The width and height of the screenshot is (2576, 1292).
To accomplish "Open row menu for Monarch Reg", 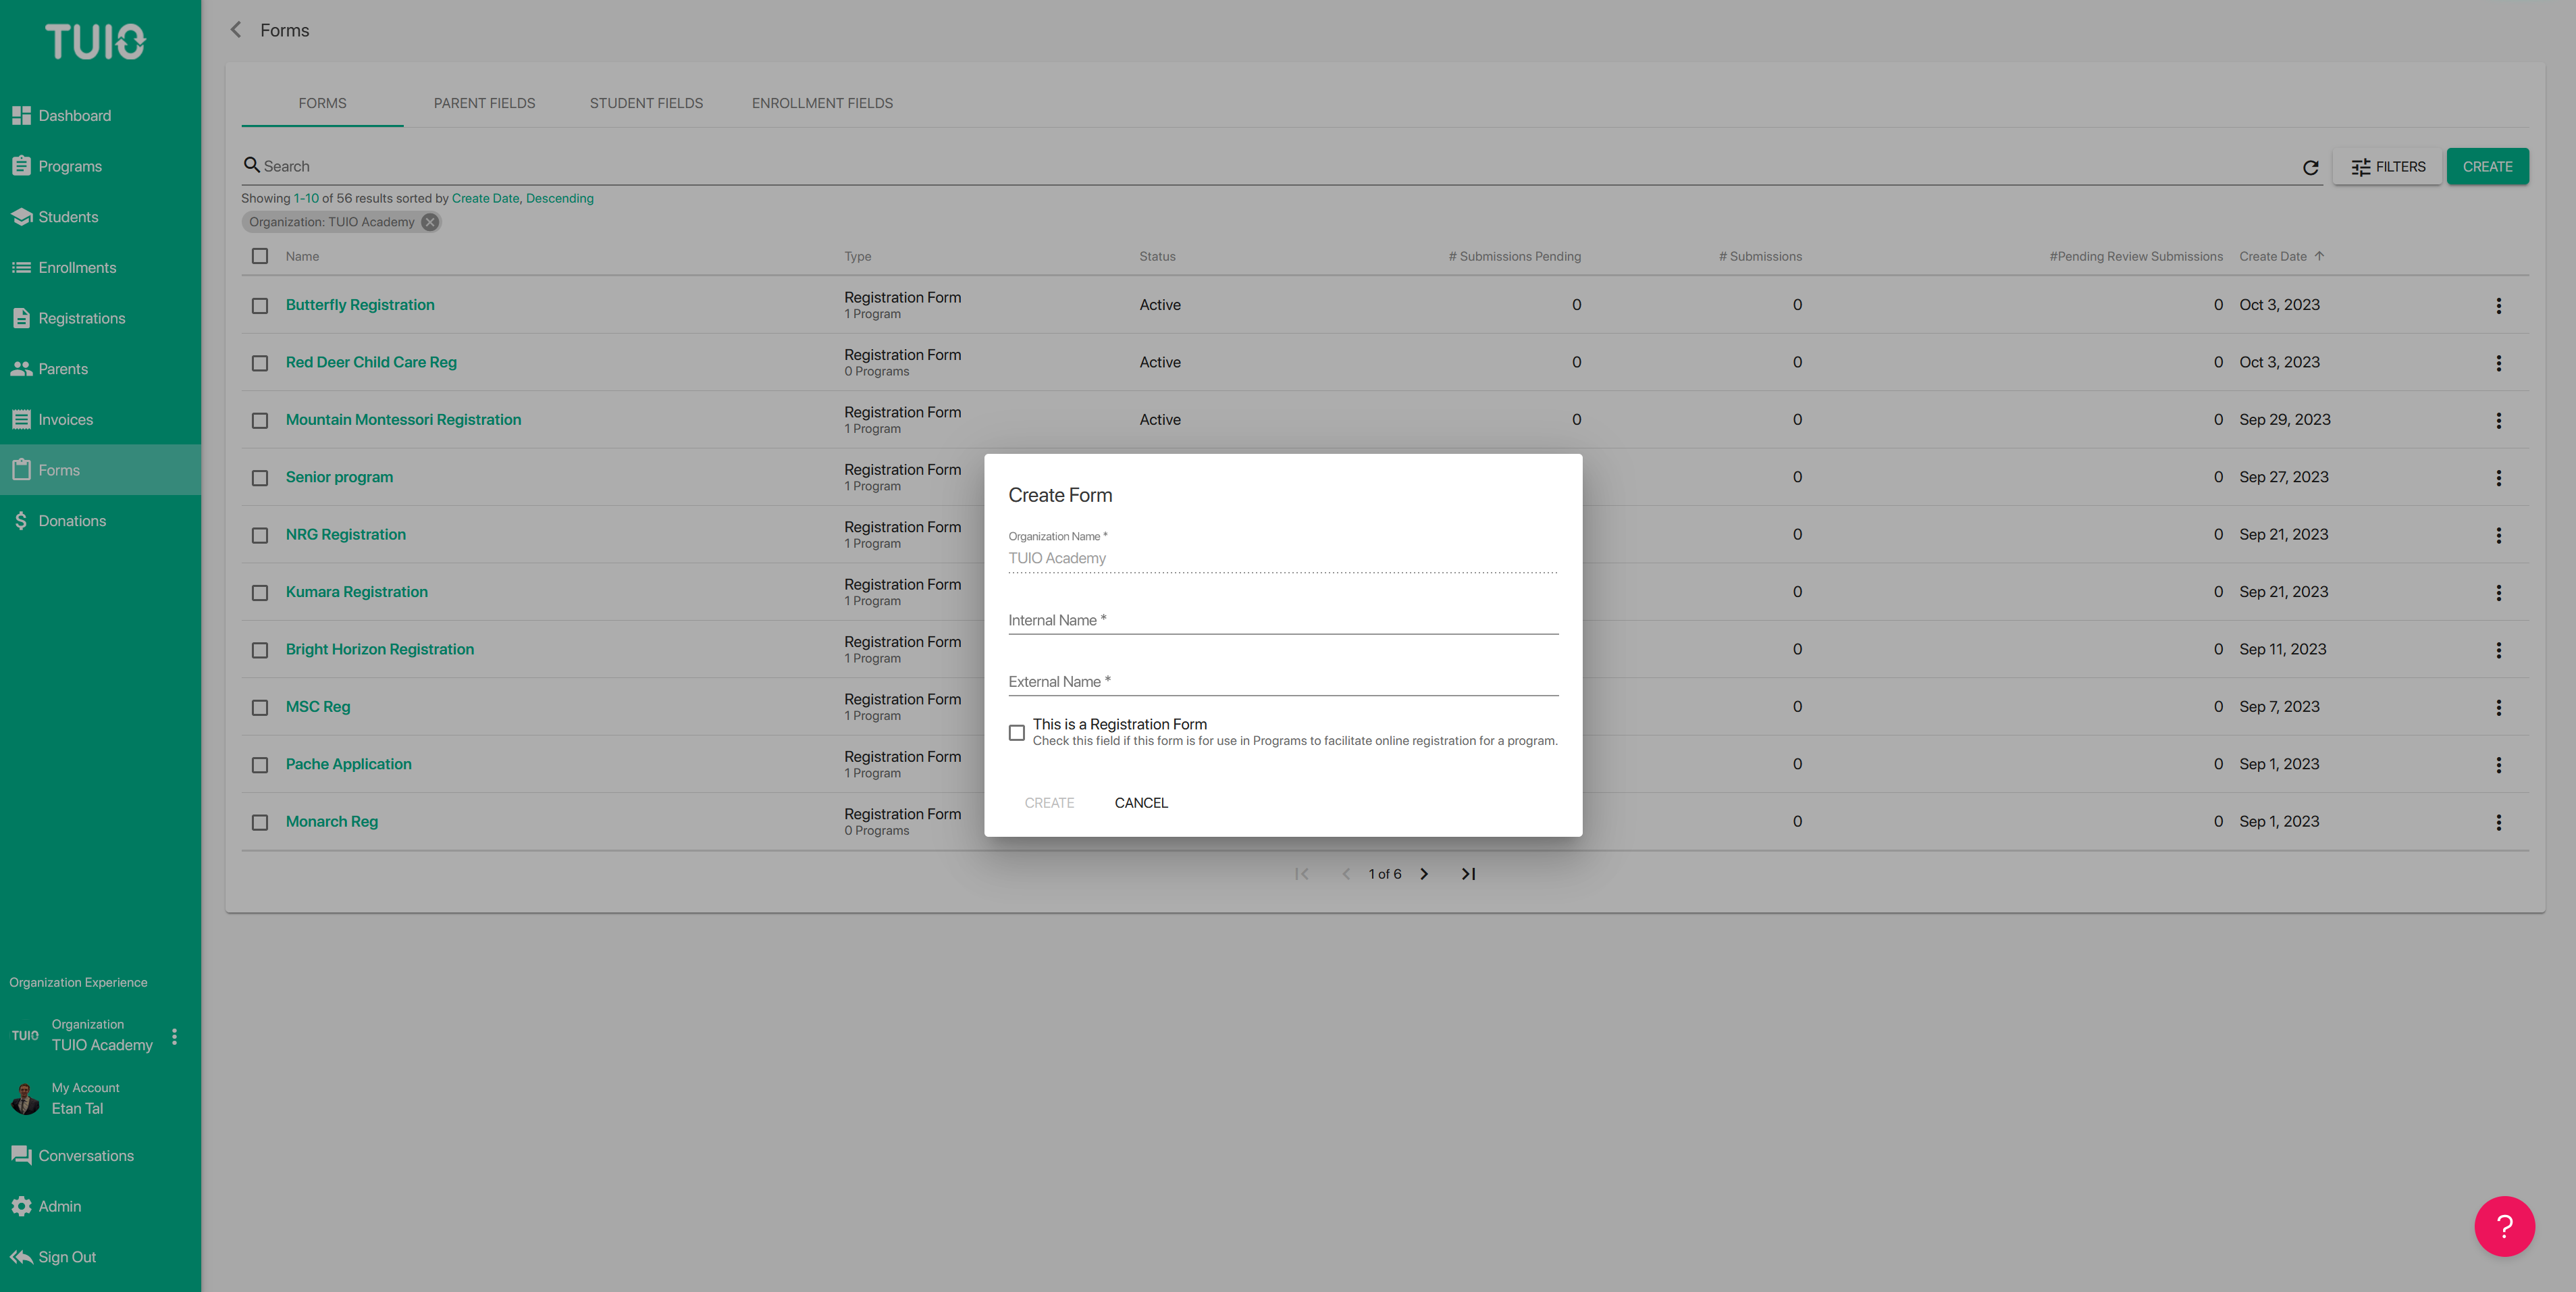I will [x=2498, y=822].
